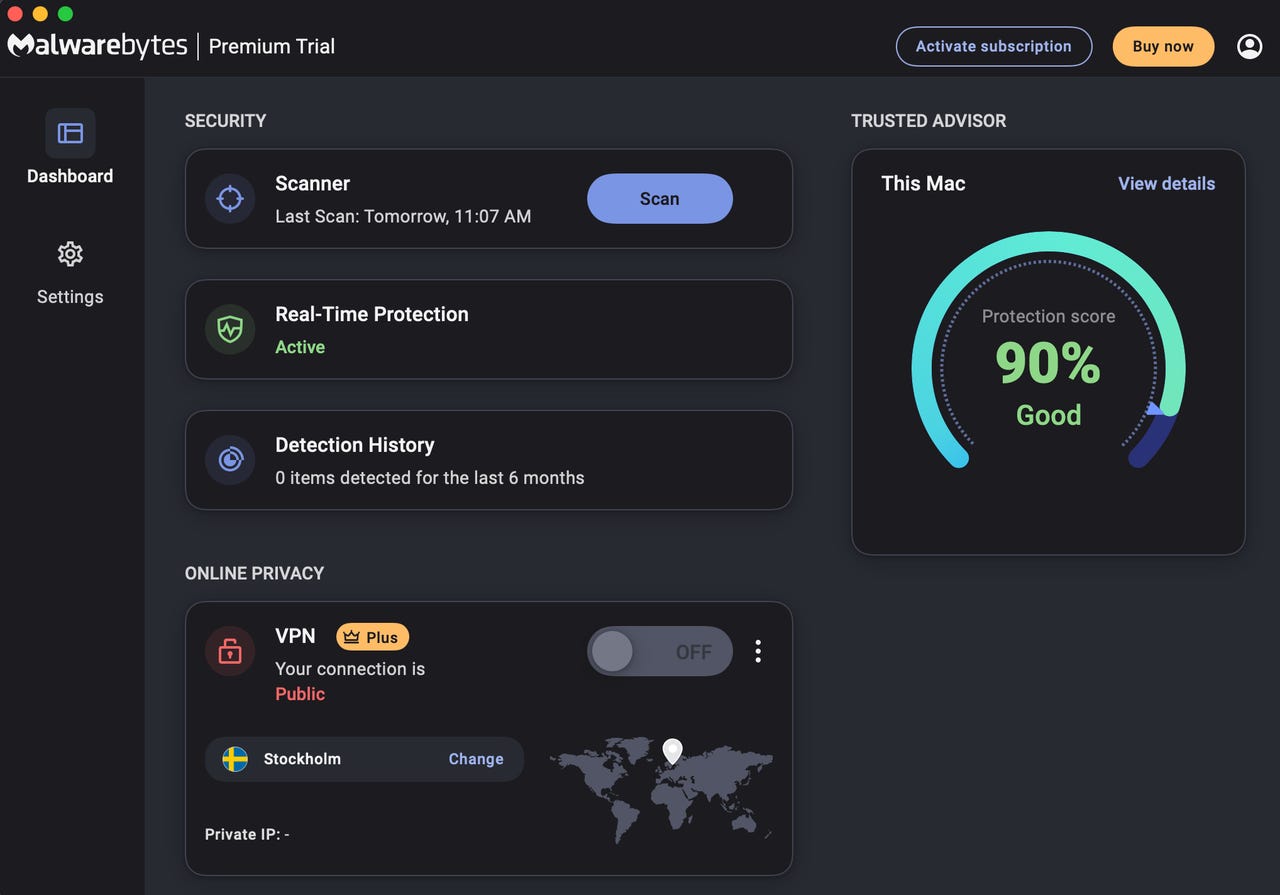Click the Premium Trial label
The height and width of the screenshot is (895, 1280).
272,46
